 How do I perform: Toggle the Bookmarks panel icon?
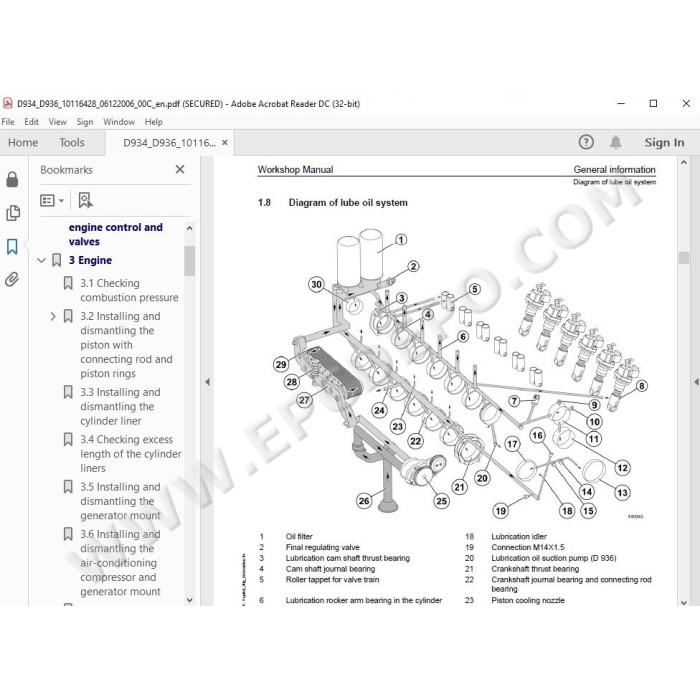[12, 246]
